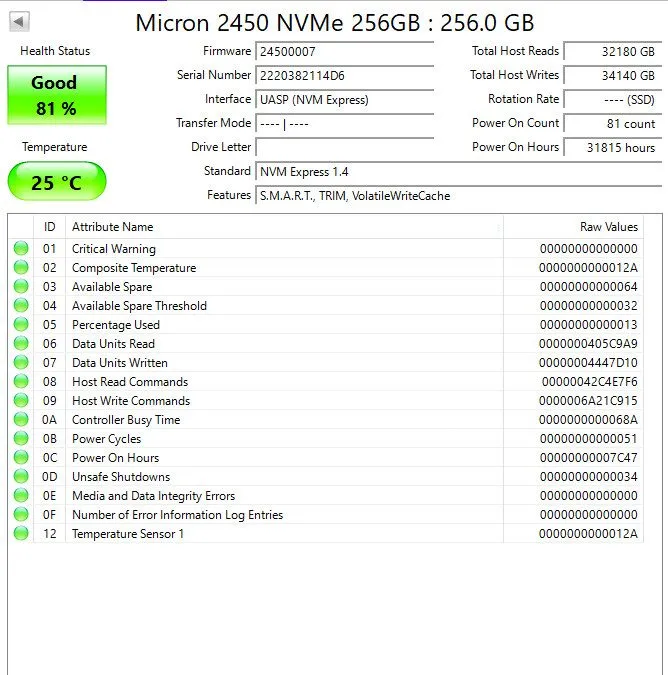Click the empty Drive Letter field
Viewport: 668px width, 675px height.
click(x=344, y=148)
